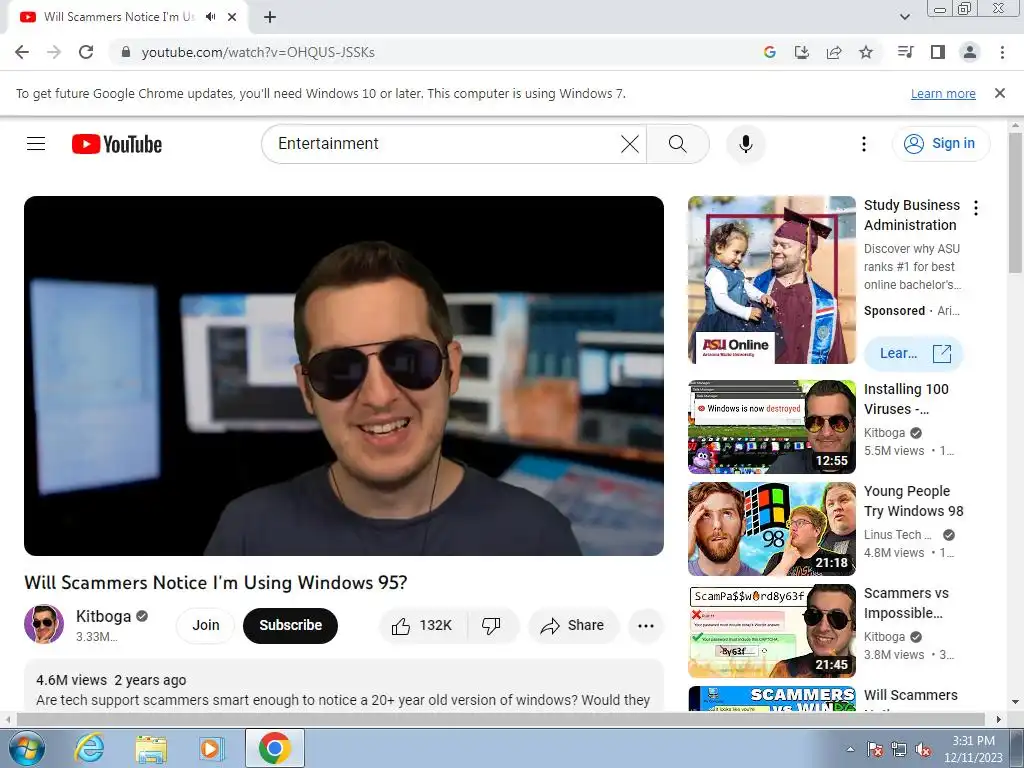Go forward with the browser forward arrow
Screen dimensions: 1024x768
click(x=54, y=52)
